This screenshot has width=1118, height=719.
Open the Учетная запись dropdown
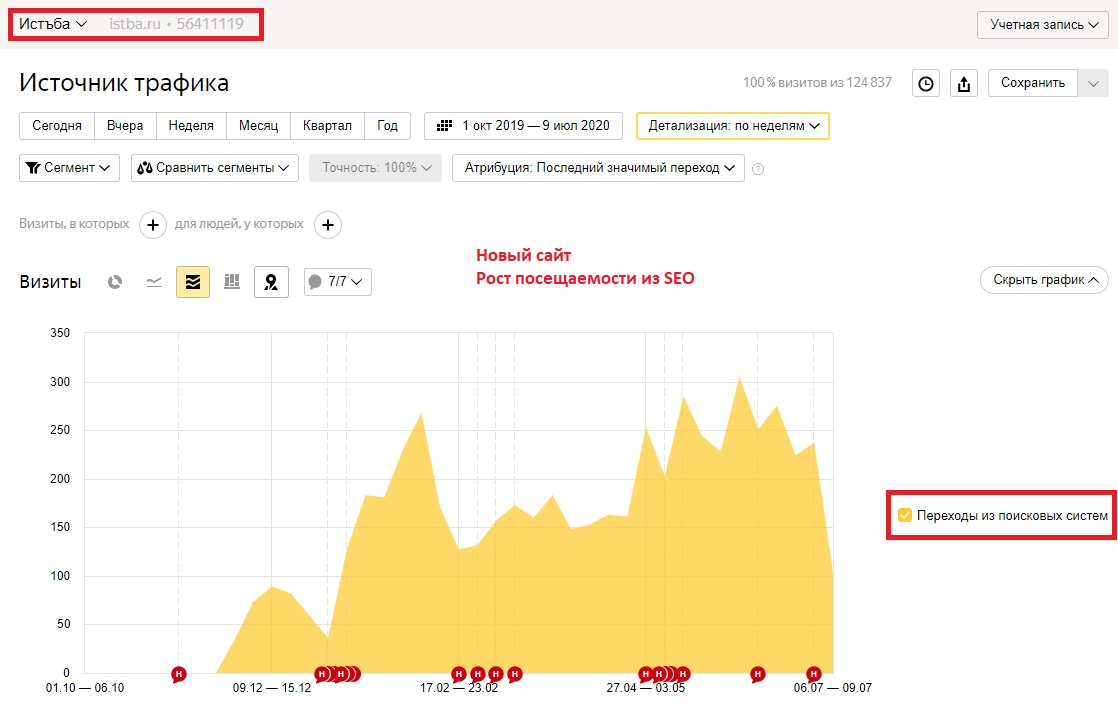1042,24
